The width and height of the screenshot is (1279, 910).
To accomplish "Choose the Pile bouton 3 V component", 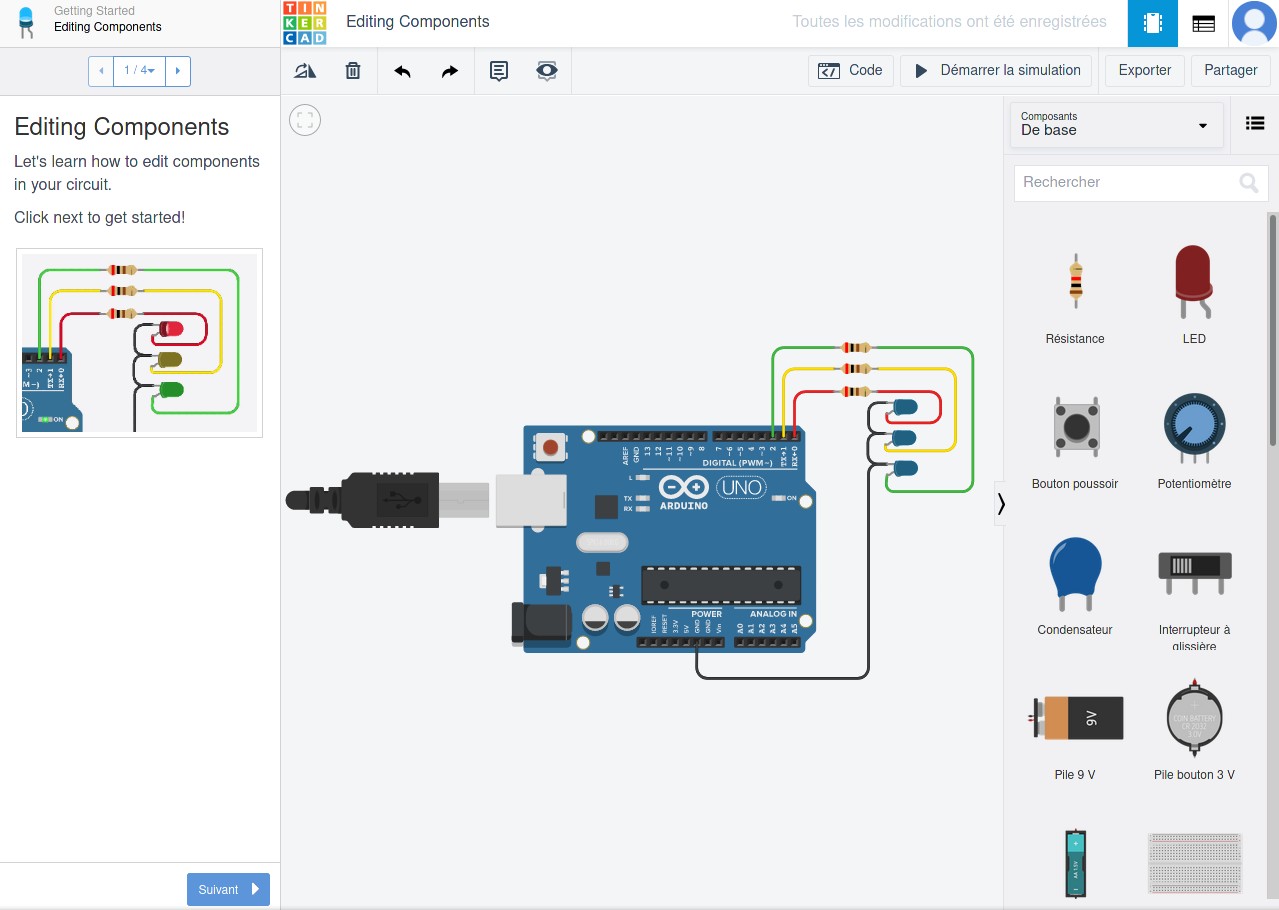I will (1194, 731).
